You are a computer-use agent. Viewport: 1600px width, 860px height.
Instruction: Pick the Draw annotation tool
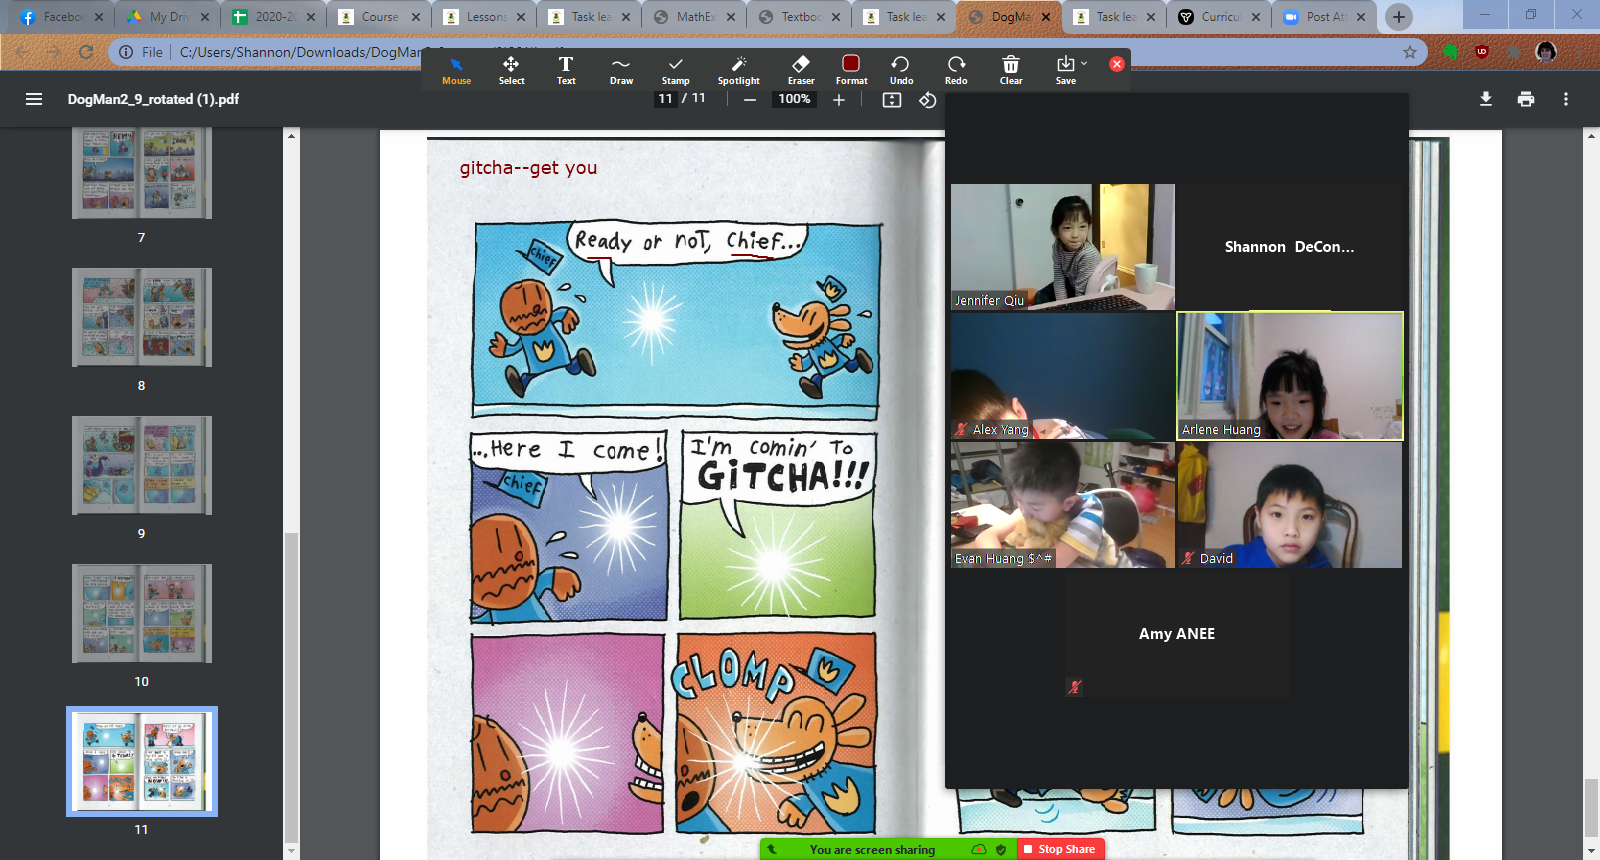621,70
